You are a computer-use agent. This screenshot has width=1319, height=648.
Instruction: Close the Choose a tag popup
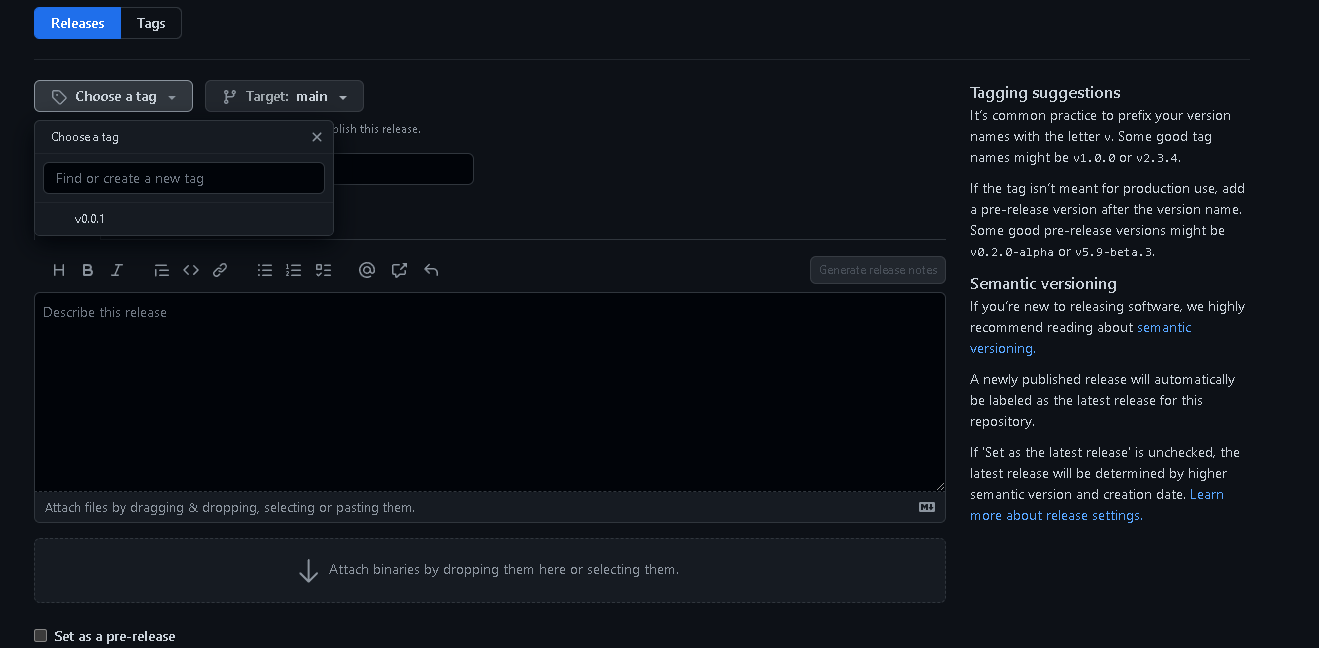click(x=317, y=137)
